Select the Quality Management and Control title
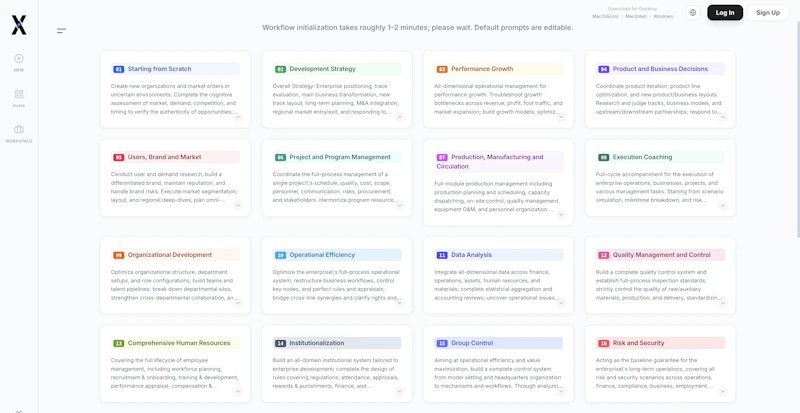 coord(662,255)
